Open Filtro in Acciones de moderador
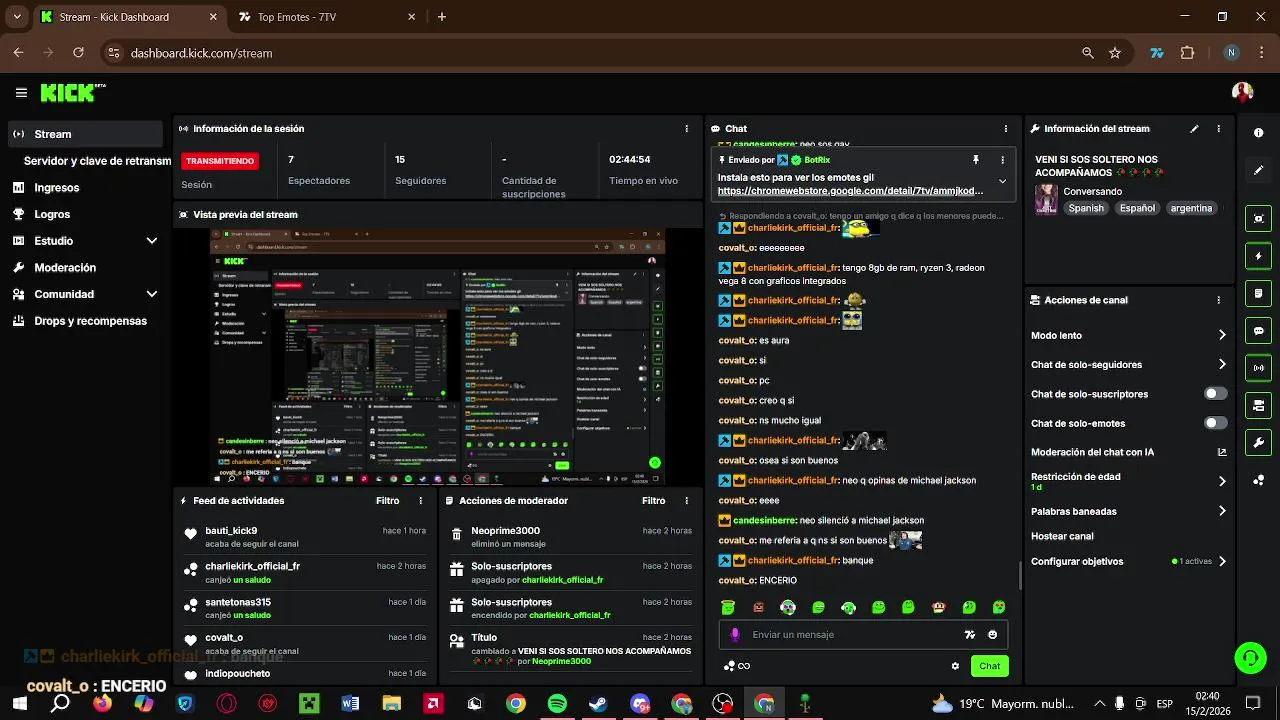 (653, 501)
